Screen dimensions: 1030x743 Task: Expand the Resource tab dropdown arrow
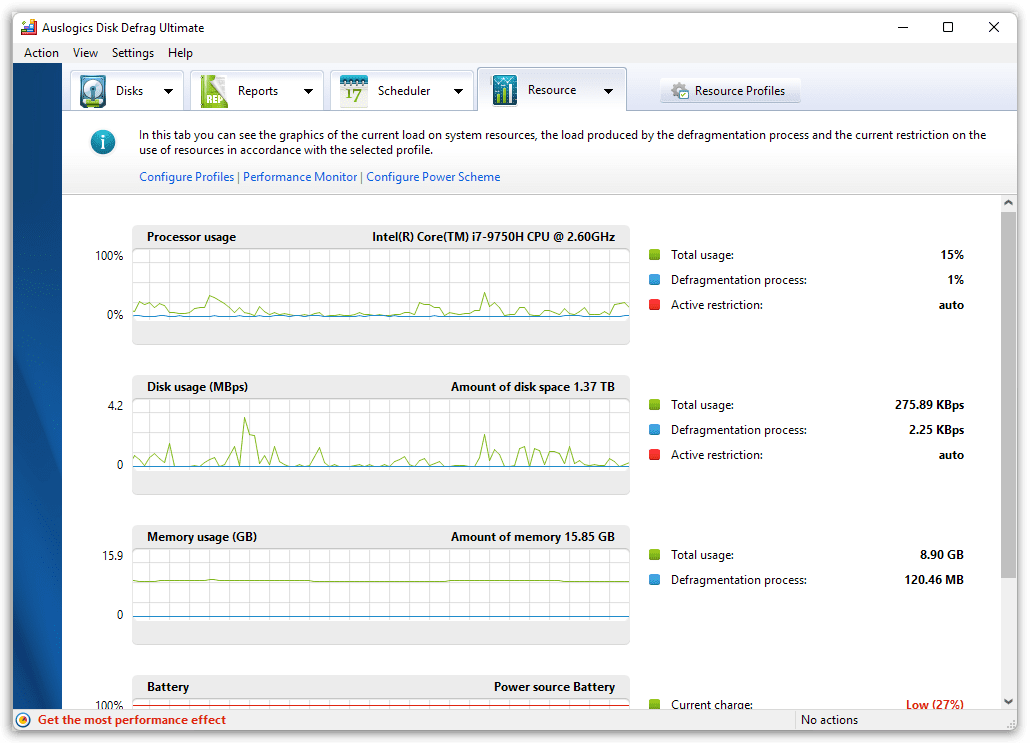tap(608, 91)
